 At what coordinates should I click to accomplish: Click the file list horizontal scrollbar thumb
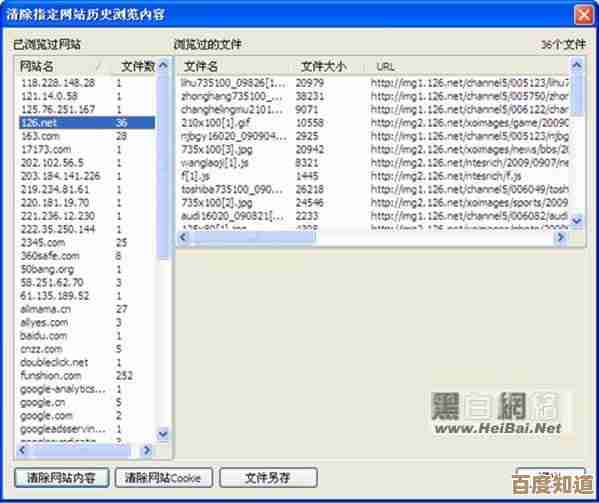coord(253,237)
